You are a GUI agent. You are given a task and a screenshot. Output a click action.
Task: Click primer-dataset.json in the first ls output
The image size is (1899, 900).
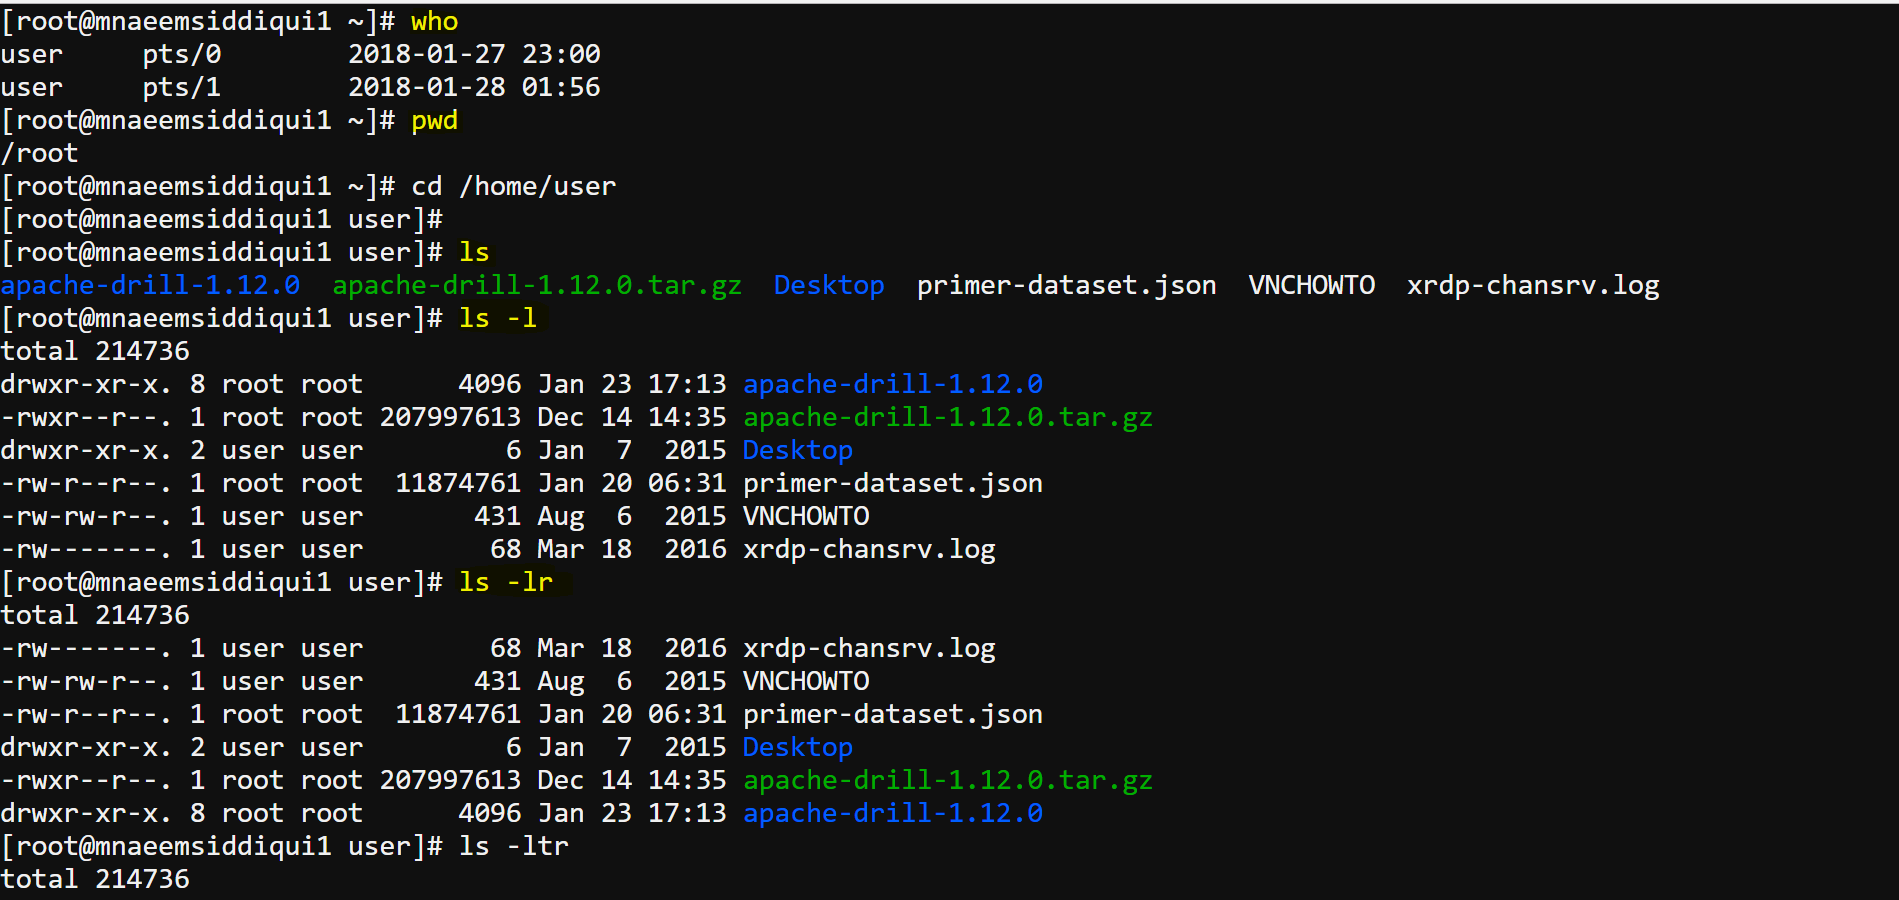(1066, 286)
